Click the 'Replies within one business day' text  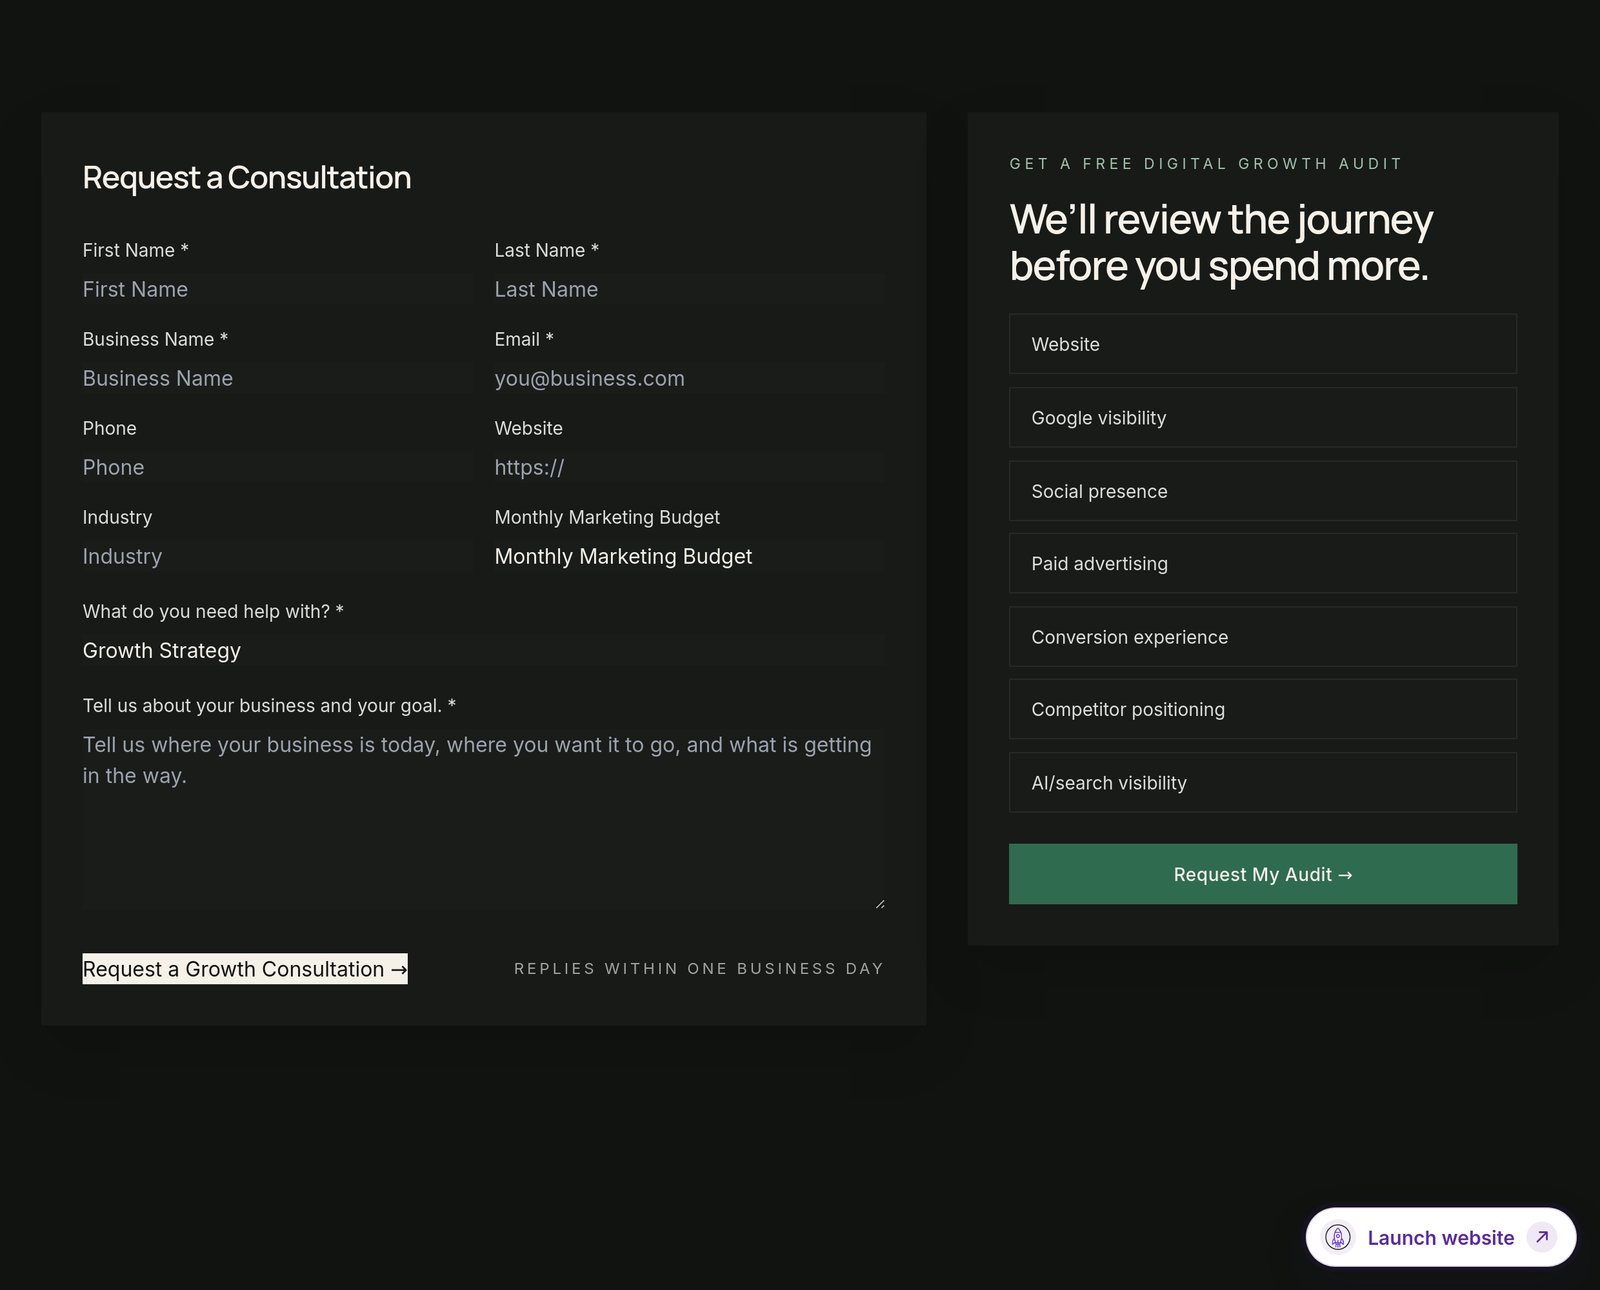click(699, 969)
